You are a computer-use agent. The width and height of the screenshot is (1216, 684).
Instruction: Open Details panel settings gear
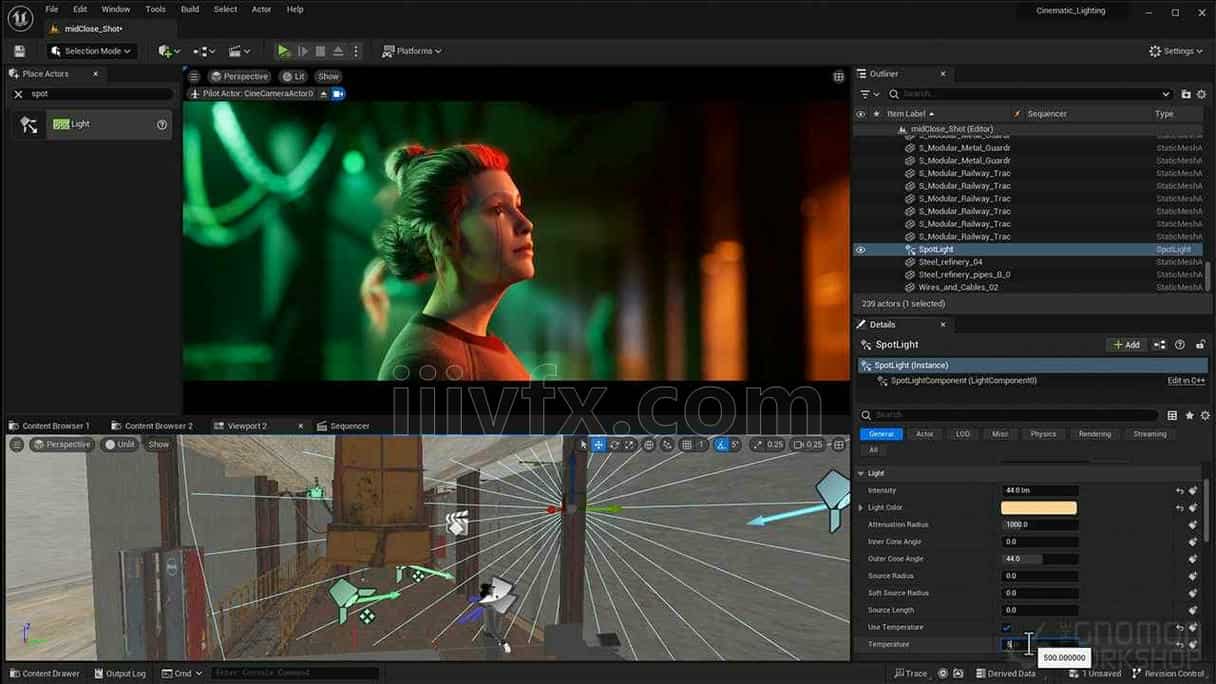1205,416
